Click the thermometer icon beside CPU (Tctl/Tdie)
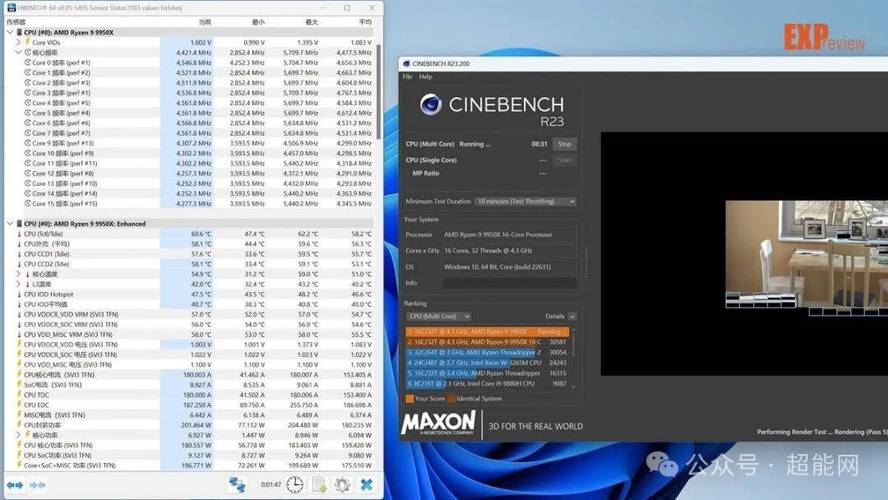 pyautogui.click(x=19, y=234)
